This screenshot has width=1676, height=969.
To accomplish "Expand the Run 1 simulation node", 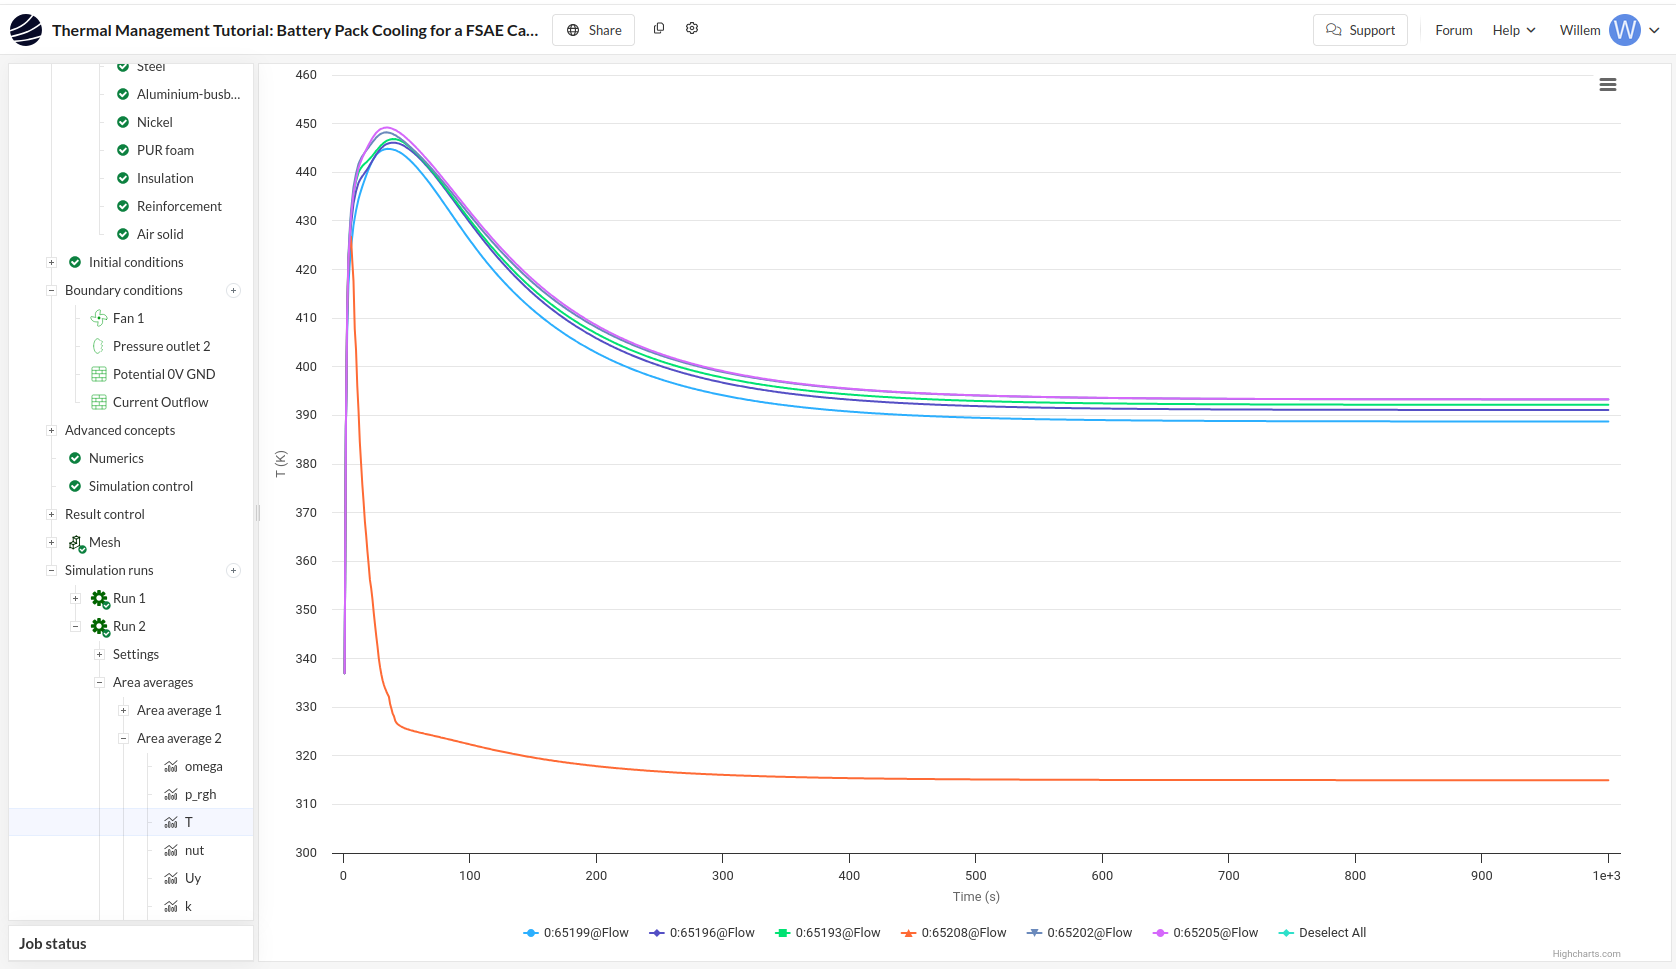I will click(x=75, y=599).
